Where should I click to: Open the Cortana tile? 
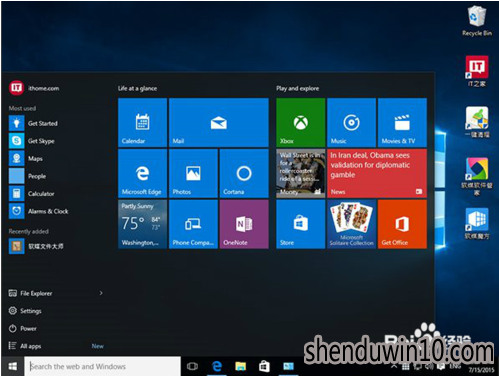[x=244, y=173]
